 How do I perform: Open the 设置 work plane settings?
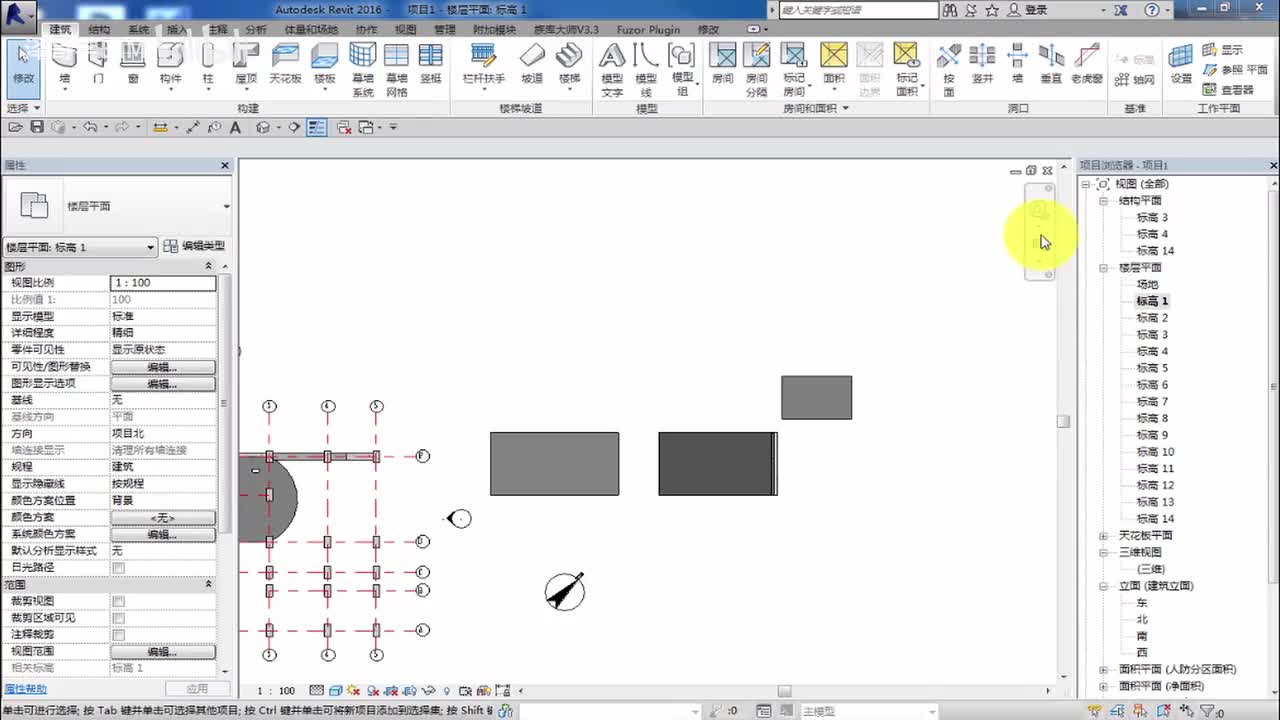pyautogui.click(x=1182, y=63)
